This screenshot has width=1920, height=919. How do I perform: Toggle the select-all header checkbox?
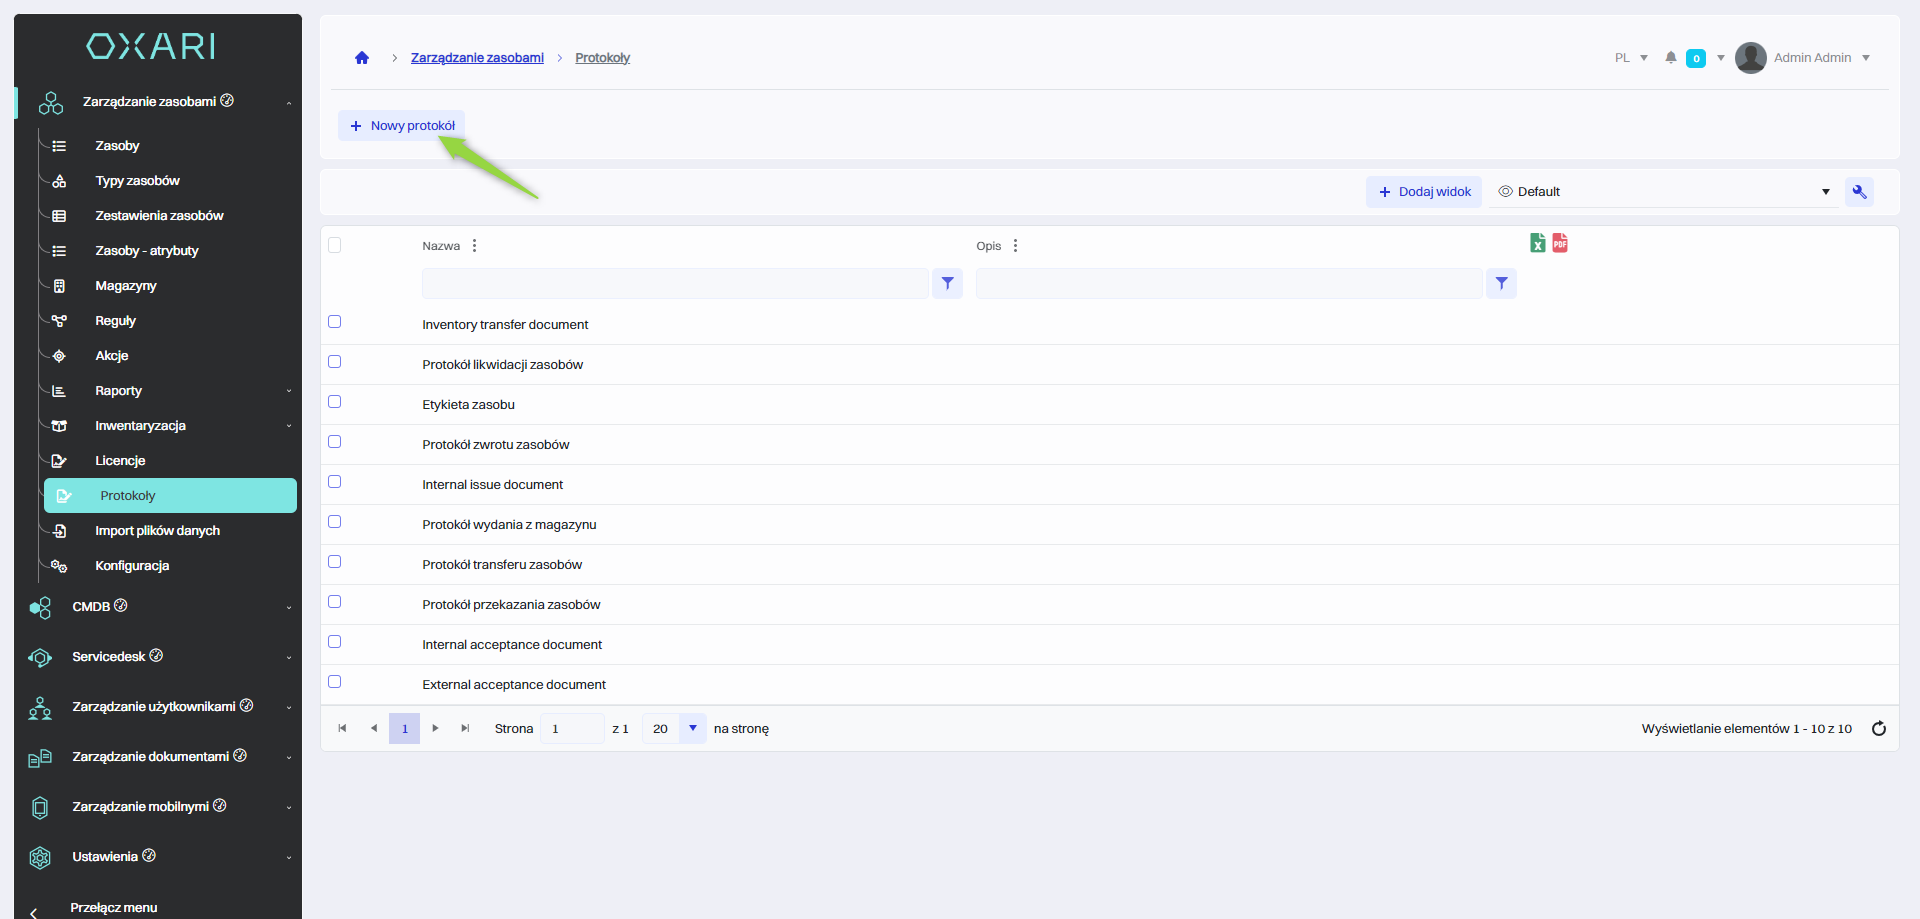[x=335, y=245]
